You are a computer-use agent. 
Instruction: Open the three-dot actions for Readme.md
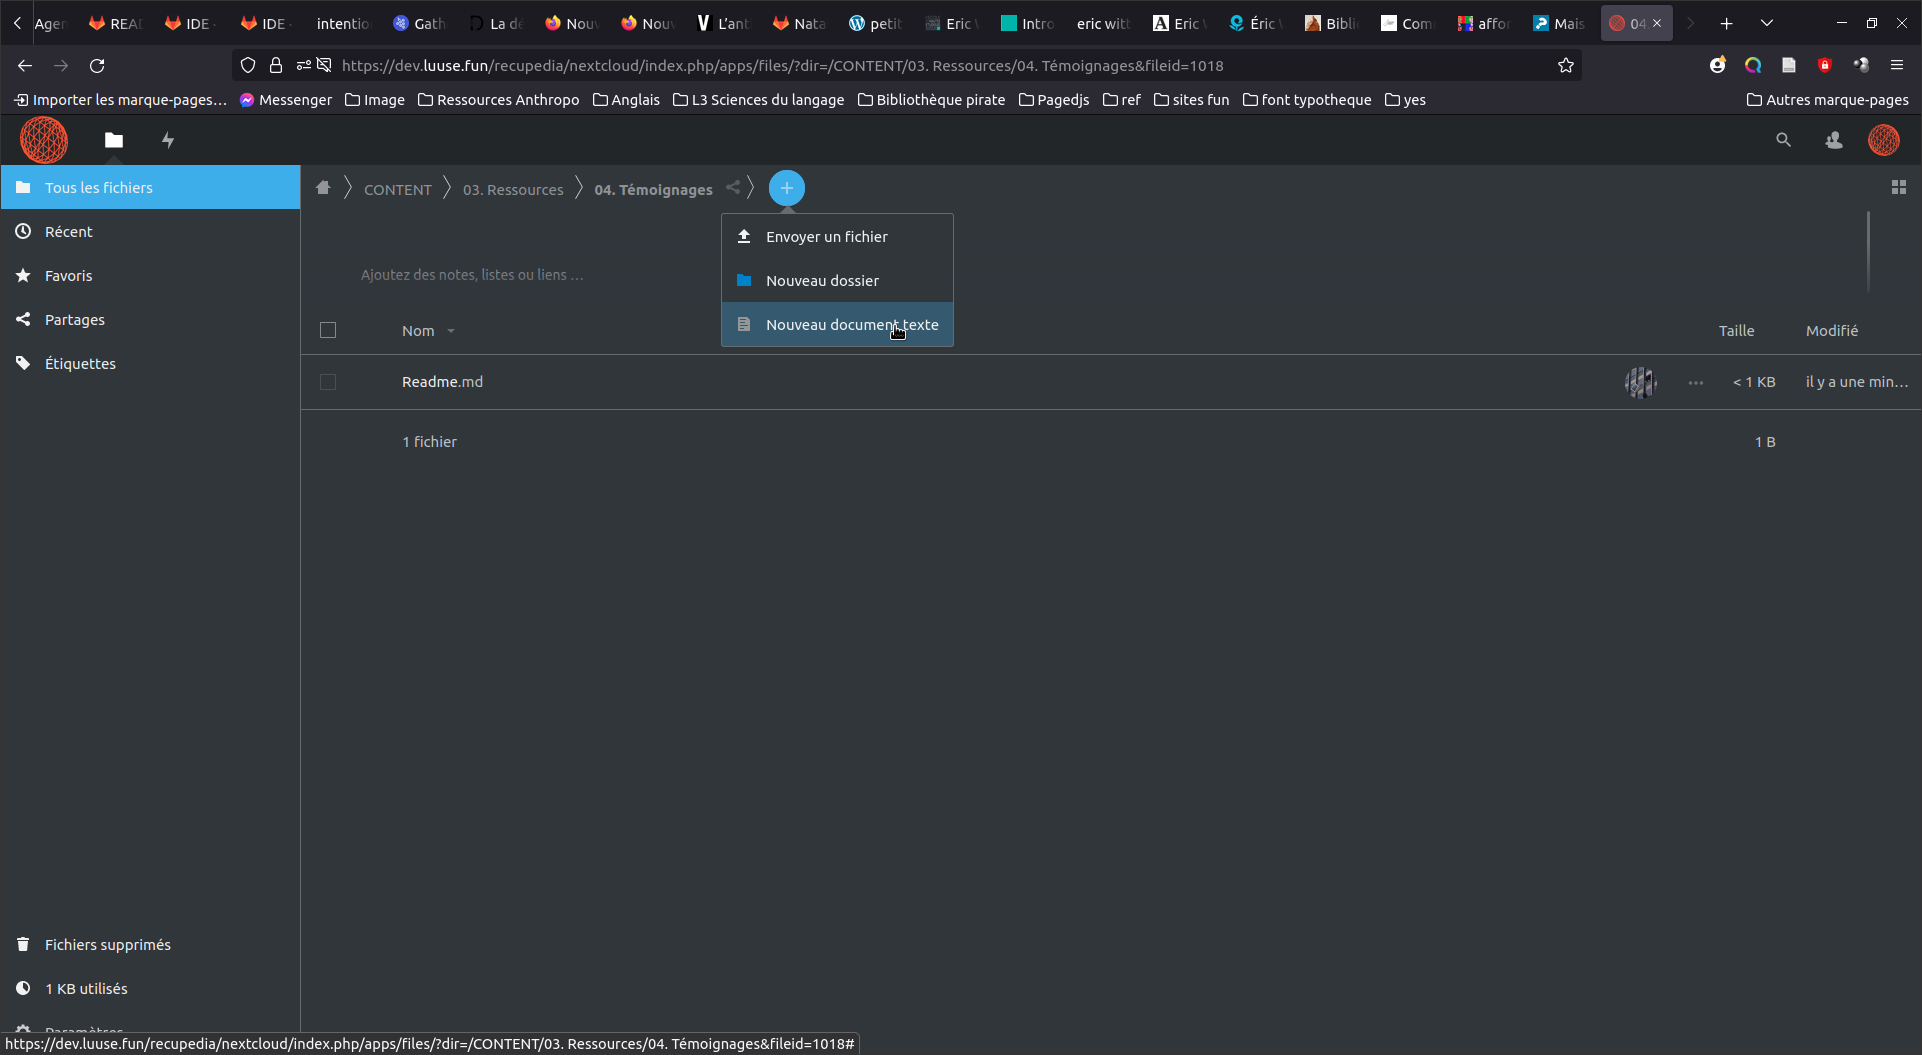(x=1695, y=382)
